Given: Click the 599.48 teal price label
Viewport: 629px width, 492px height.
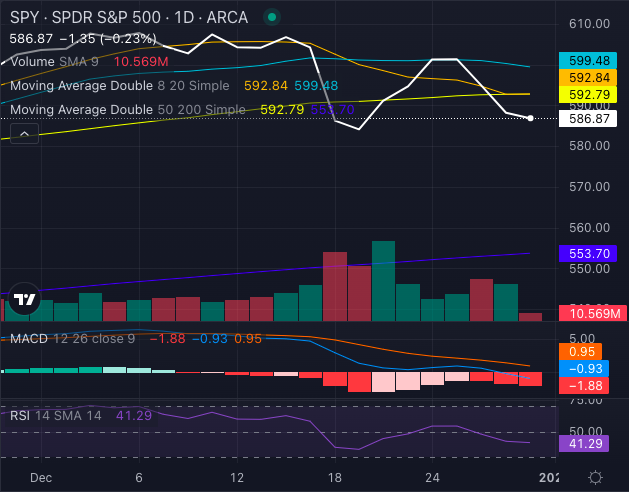Looking at the screenshot, I should [x=592, y=60].
